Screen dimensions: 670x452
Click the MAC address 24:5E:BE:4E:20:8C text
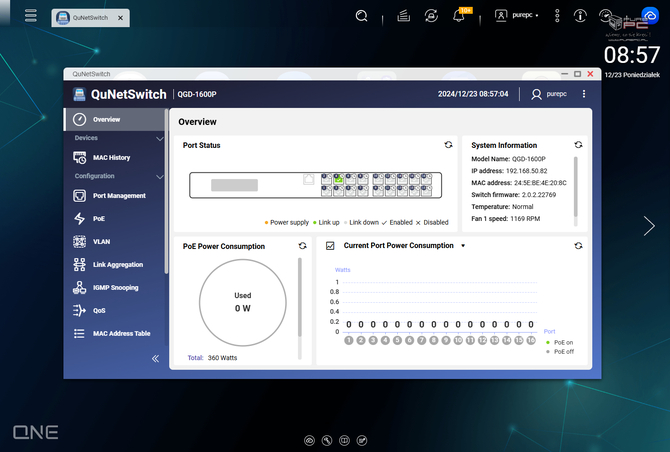click(519, 183)
